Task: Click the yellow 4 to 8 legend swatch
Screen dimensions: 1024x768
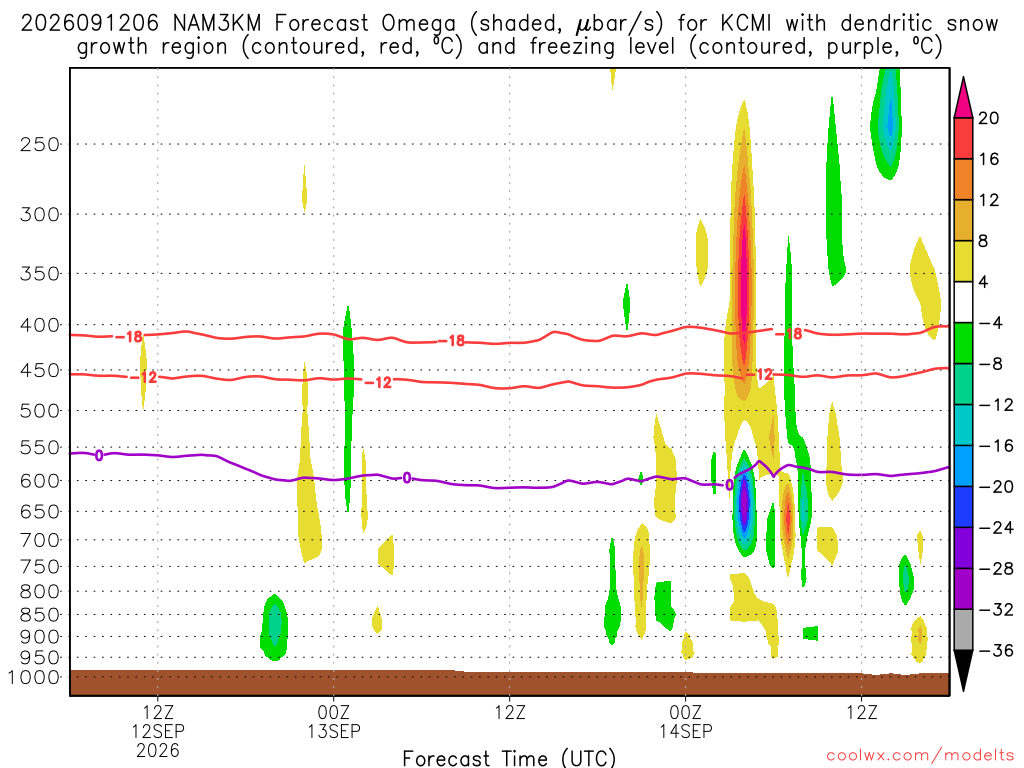Action: pos(963,261)
